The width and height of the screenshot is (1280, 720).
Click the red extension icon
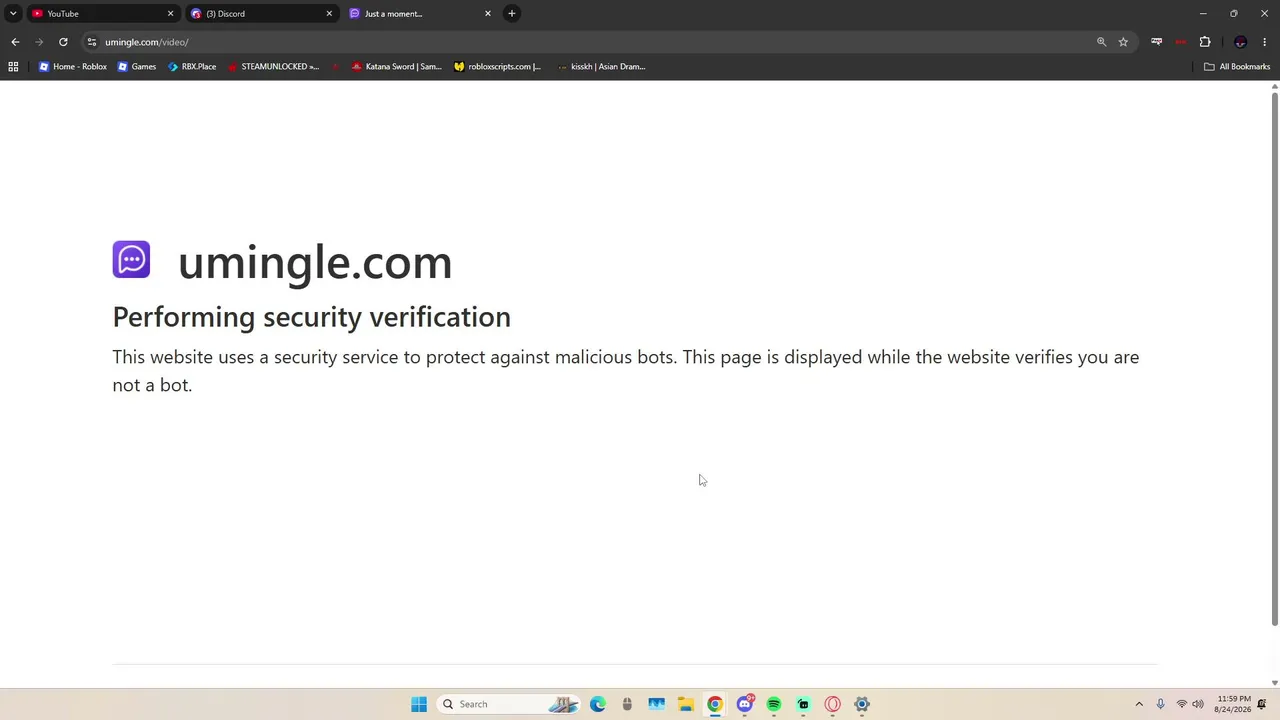pyautogui.click(x=1181, y=42)
